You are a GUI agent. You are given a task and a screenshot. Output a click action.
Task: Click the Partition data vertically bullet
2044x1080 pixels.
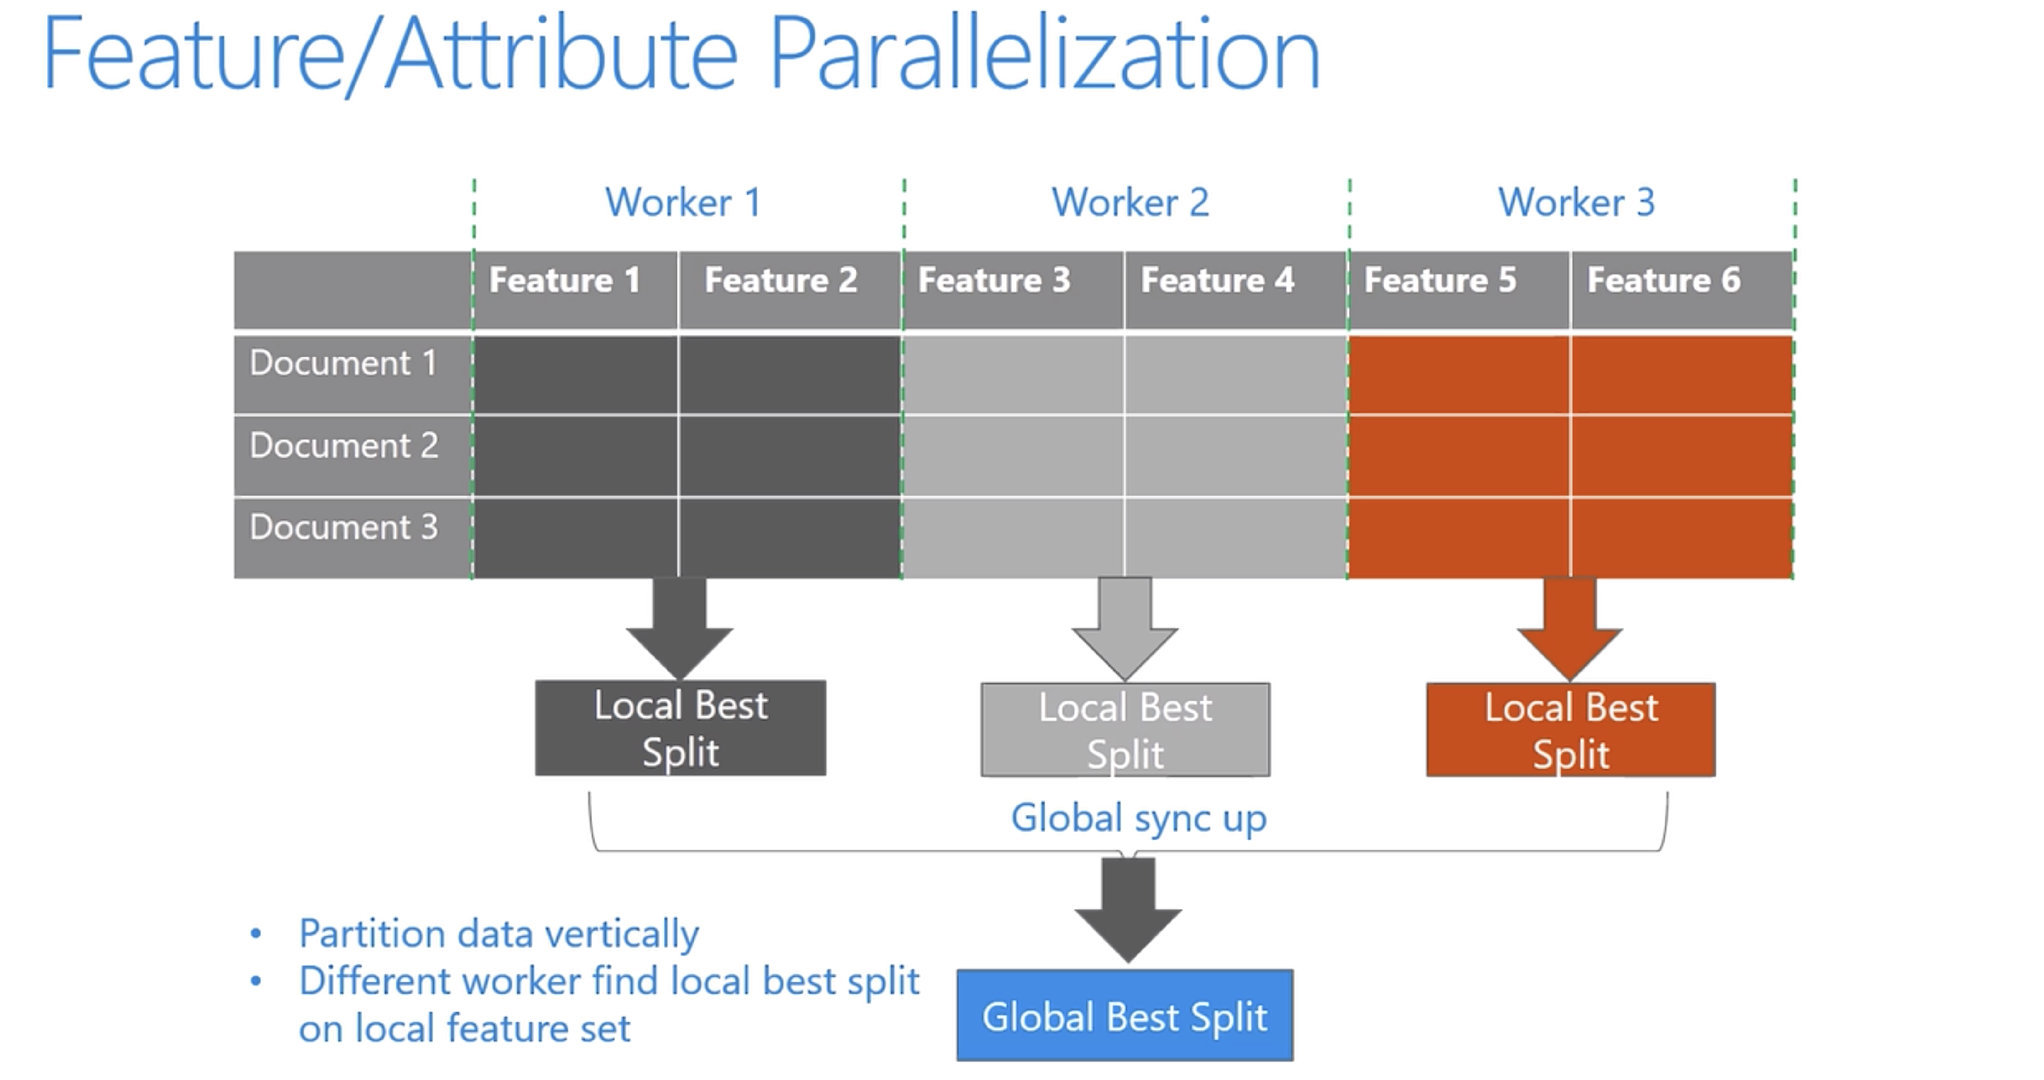point(498,934)
